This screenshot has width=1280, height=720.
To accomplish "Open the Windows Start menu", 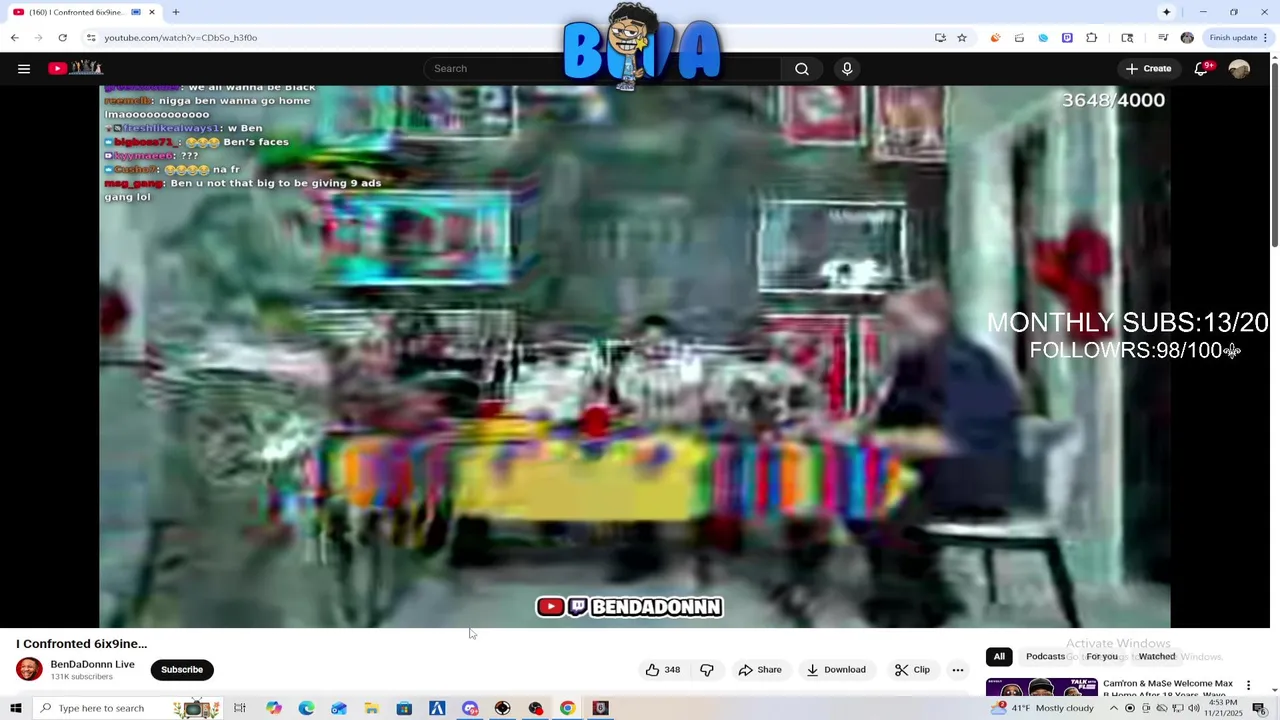I will pos(15,708).
